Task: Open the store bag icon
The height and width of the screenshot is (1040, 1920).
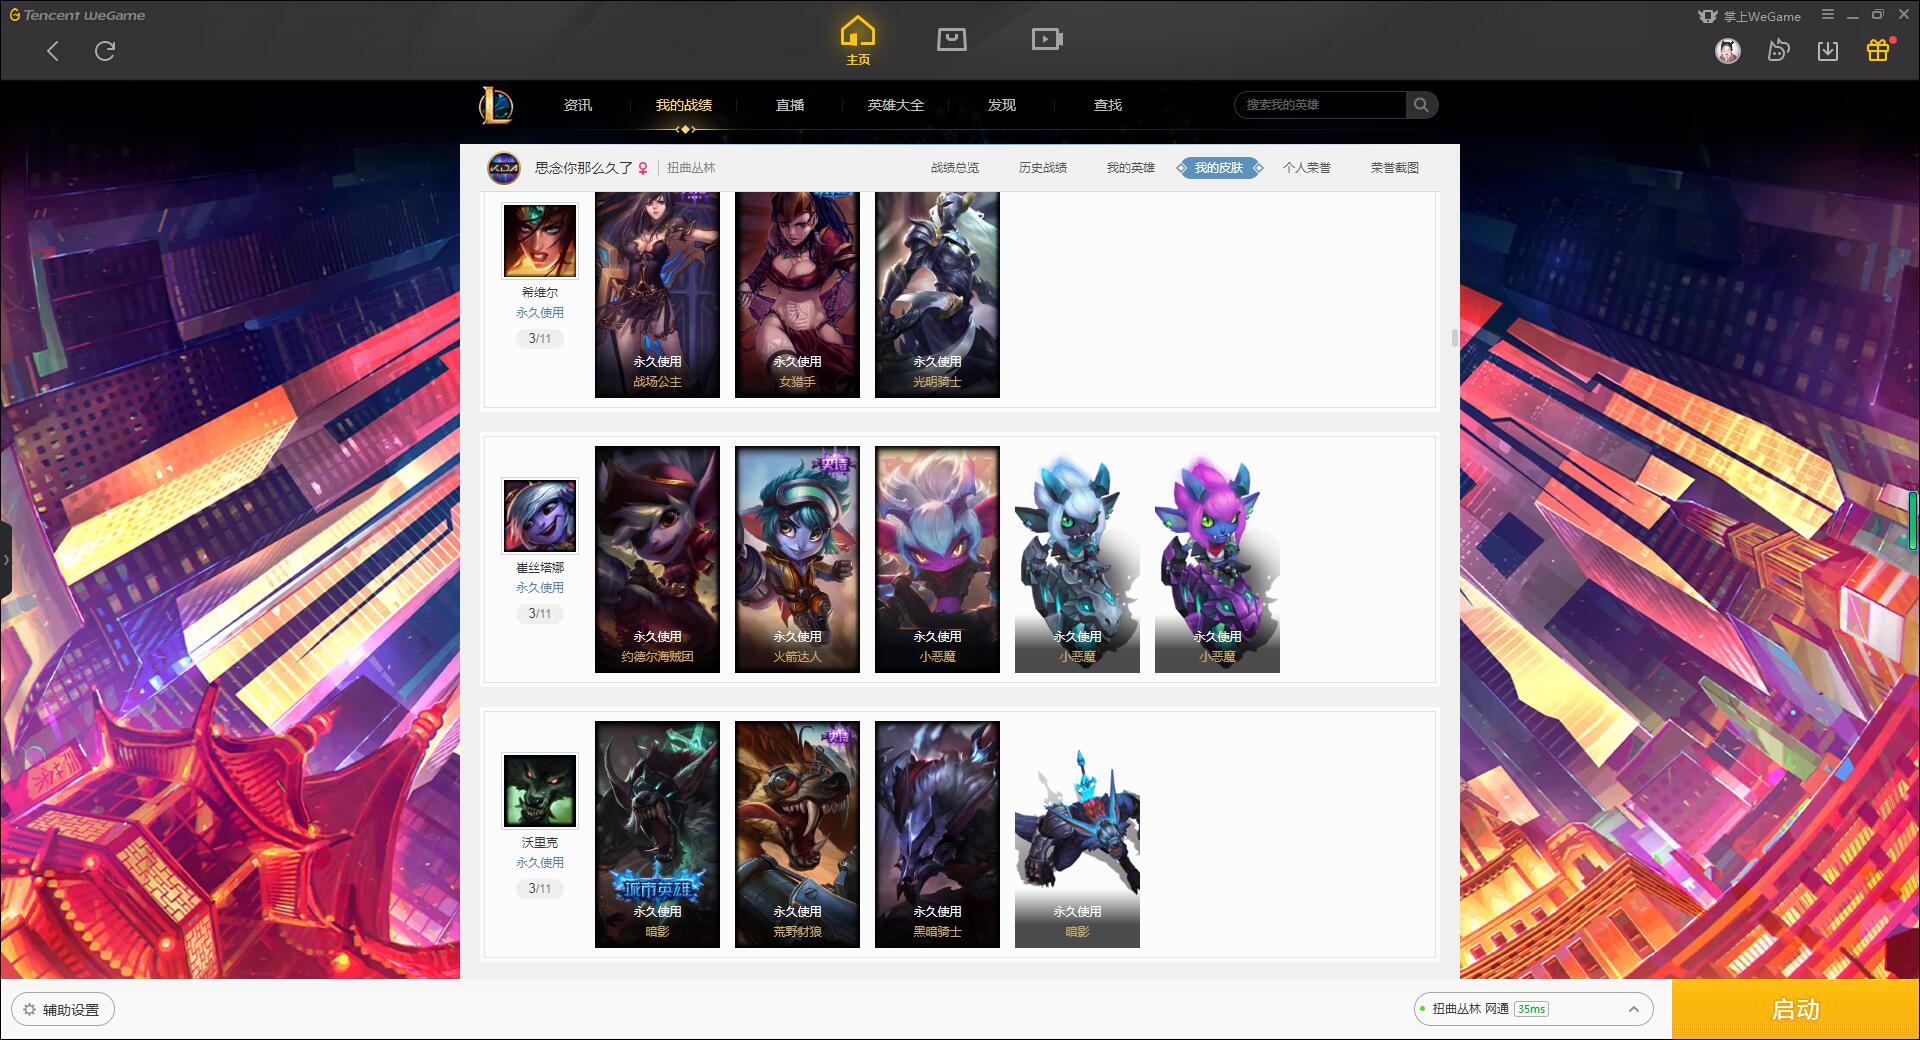Action: tap(951, 39)
